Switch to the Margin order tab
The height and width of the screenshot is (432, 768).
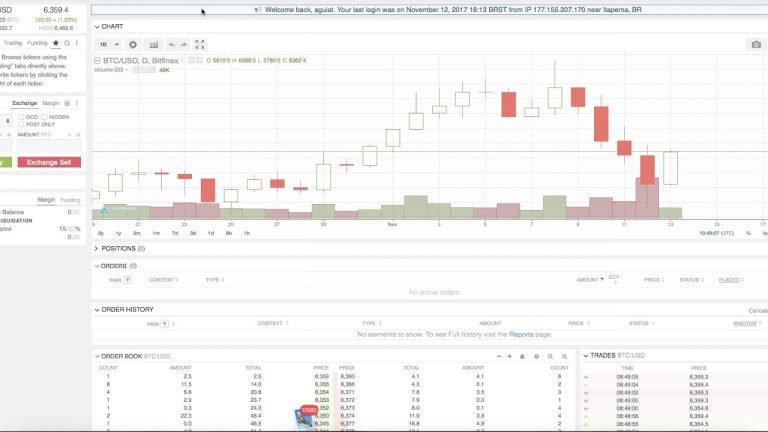51,103
